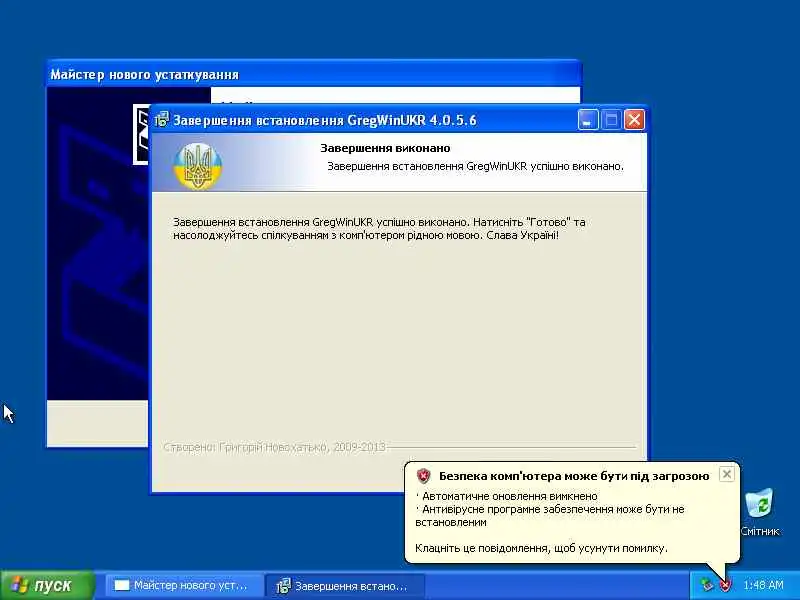Screen dimensions: 800x600
Task: Click the red shield icon in security balloon
Action: (423, 476)
